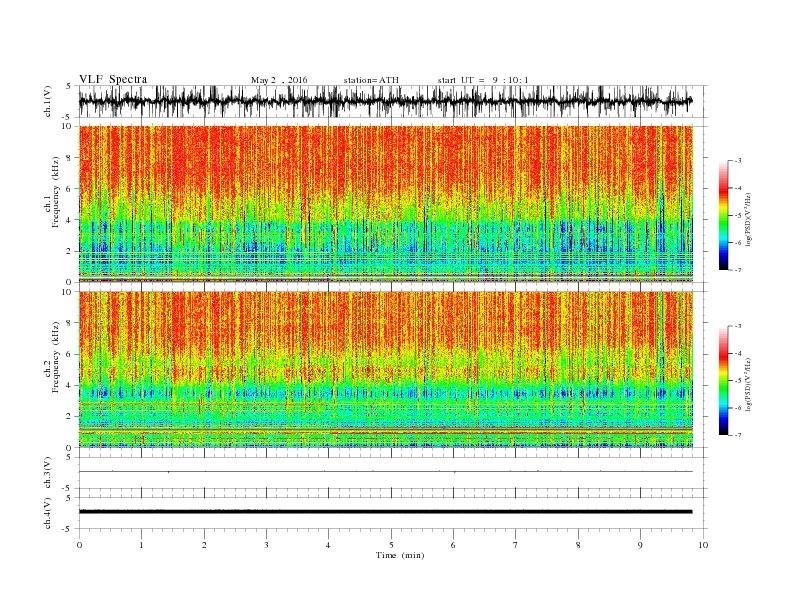Viewport: 792px width, 612px height.
Task: Click the "ch.3(V)" axis label
Action: [x=47, y=472]
